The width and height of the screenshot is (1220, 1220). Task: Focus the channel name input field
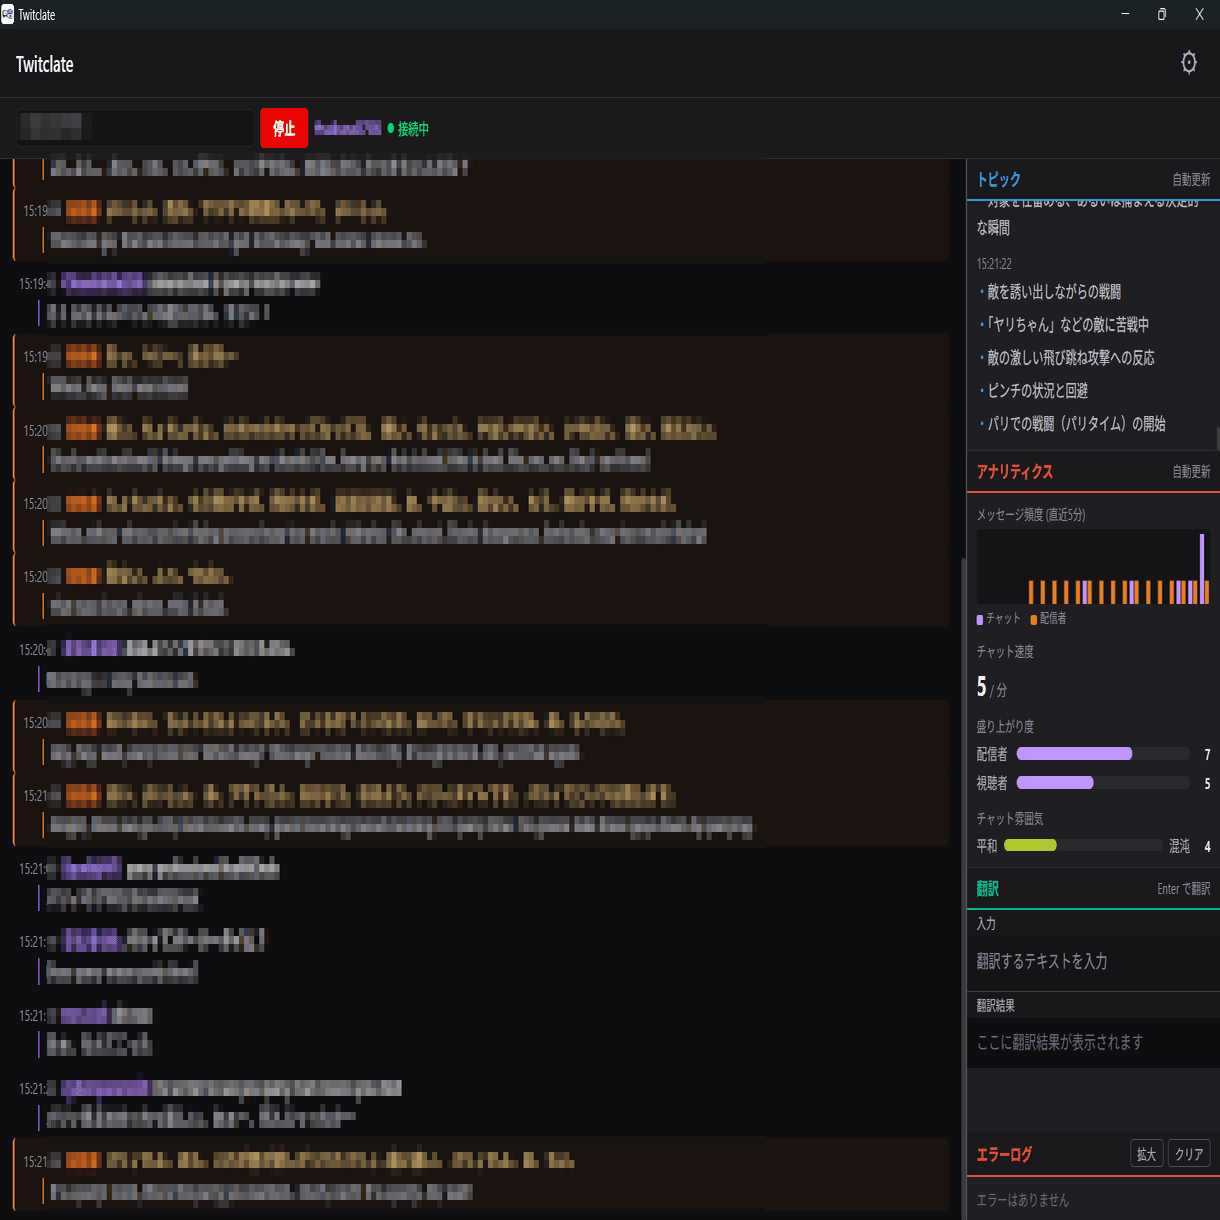coord(134,128)
